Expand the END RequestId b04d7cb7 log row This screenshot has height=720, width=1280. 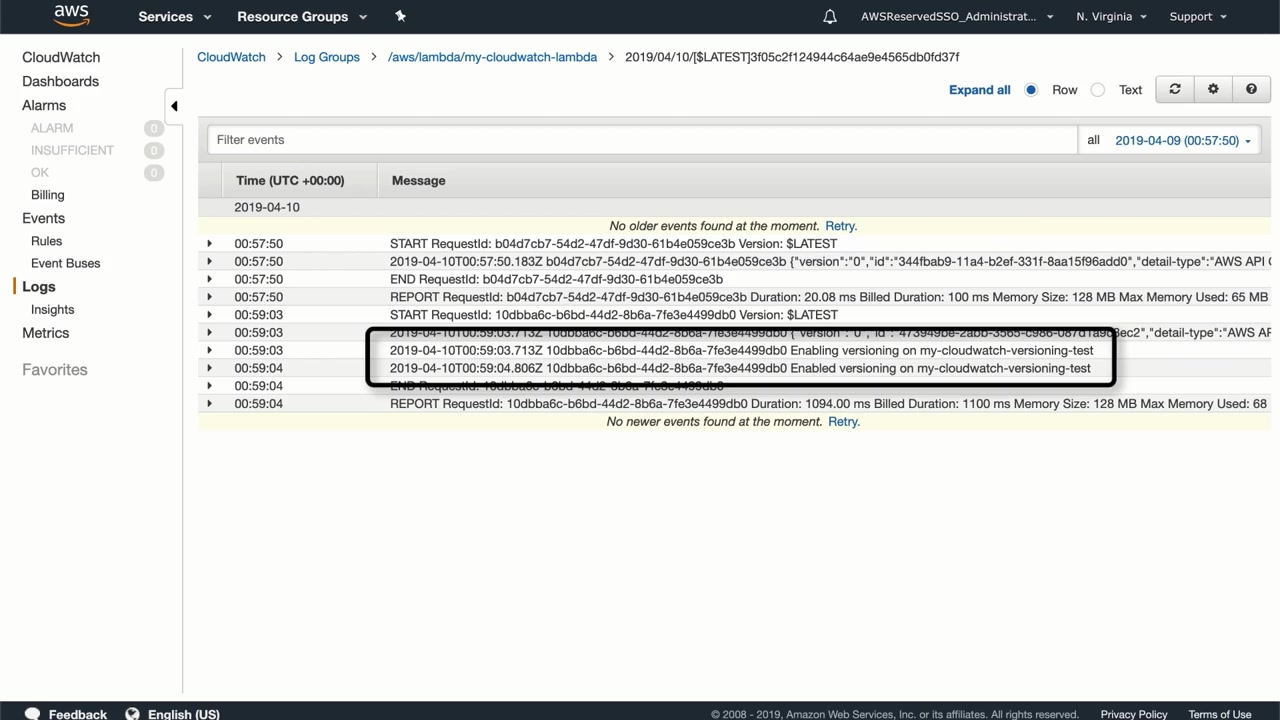(x=209, y=279)
